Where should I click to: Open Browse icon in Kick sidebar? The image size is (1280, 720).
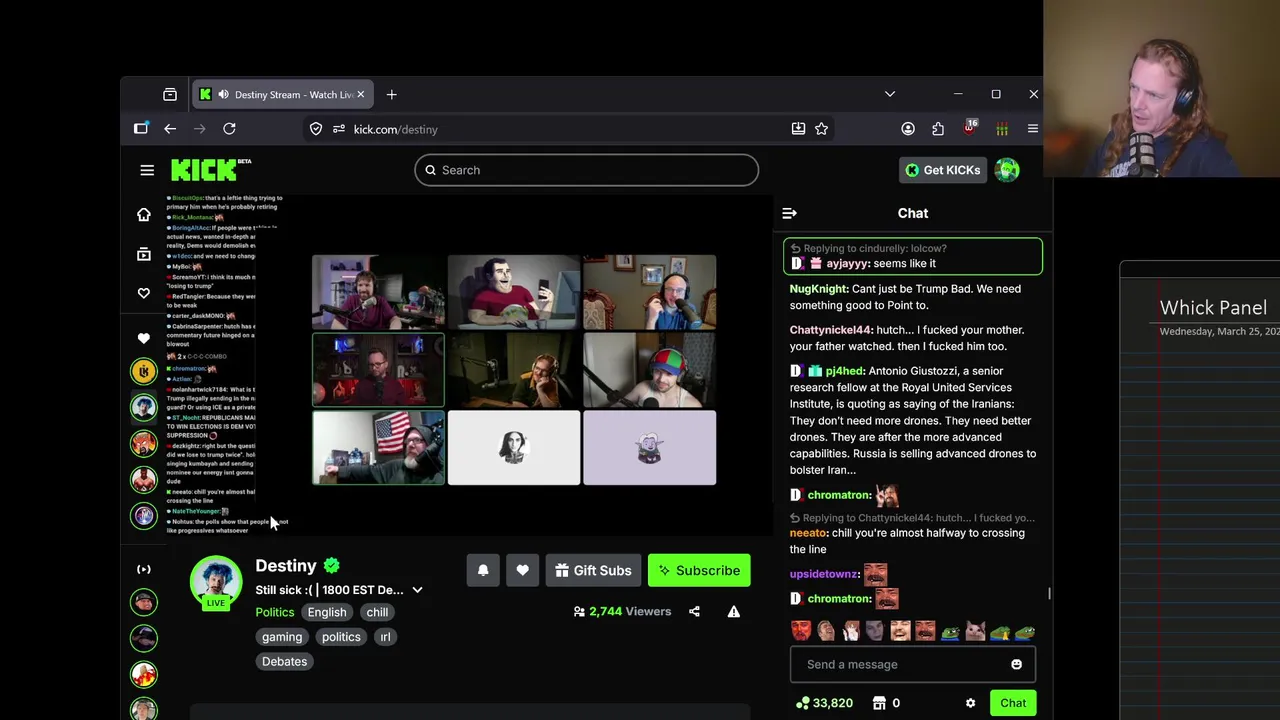pos(144,254)
